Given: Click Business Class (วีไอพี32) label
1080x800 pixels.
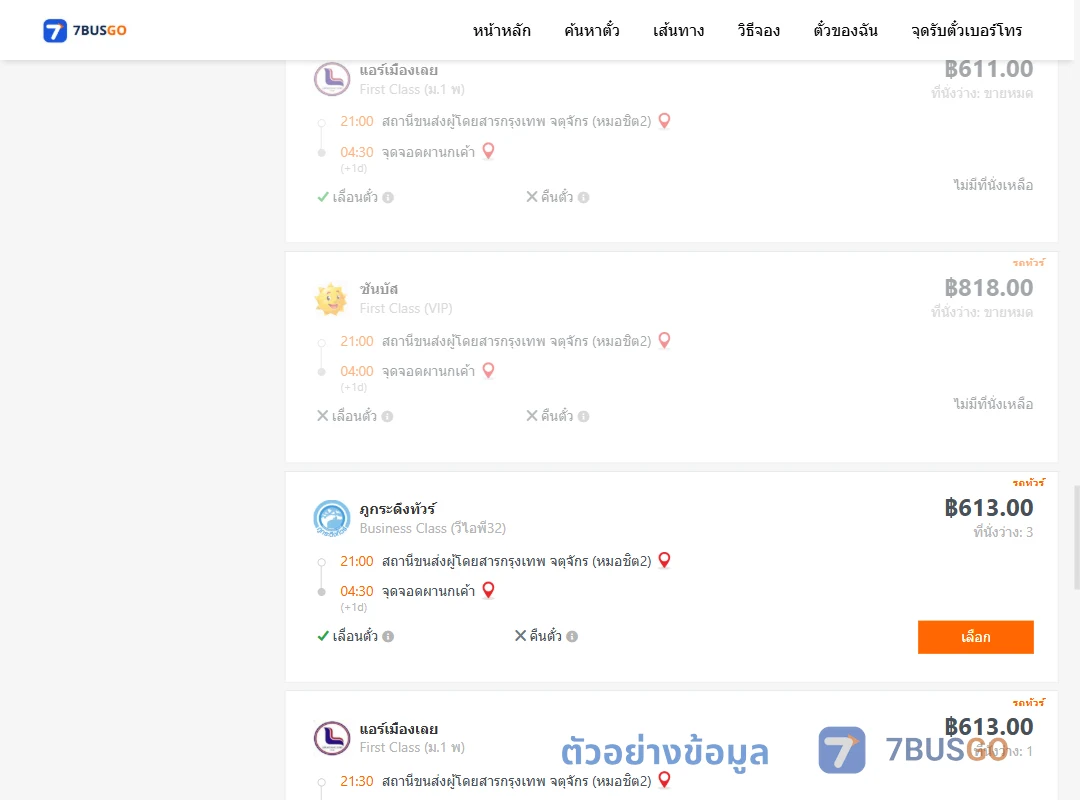Looking at the screenshot, I should pyautogui.click(x=433, y=529).
